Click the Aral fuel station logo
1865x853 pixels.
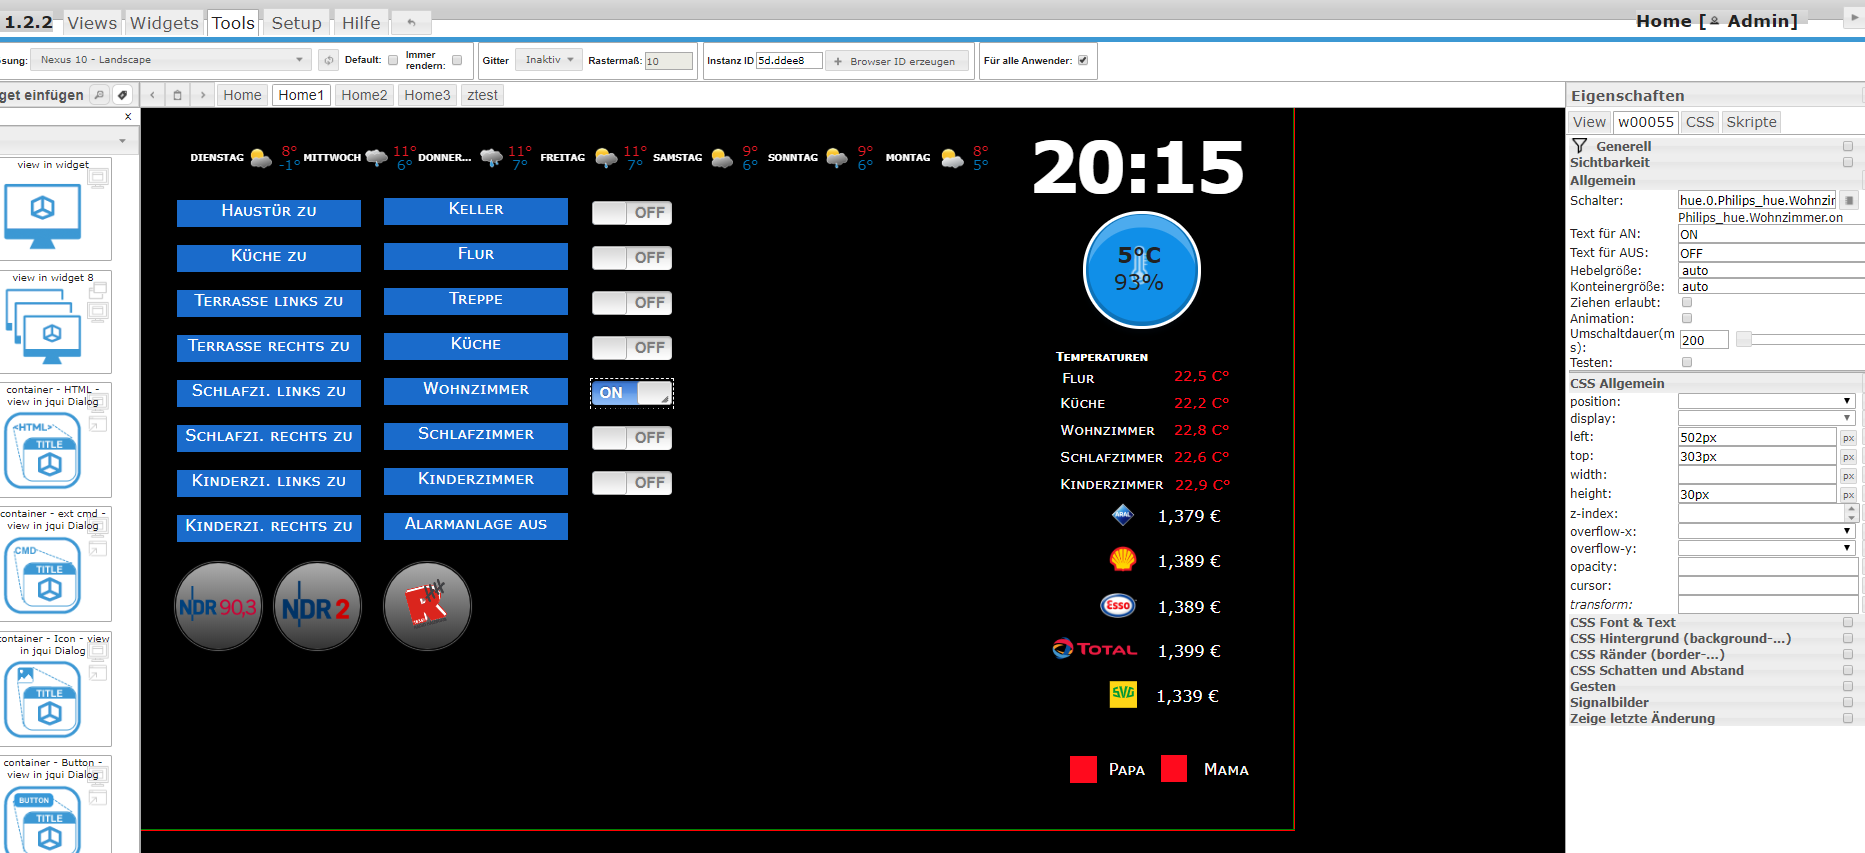pos(1123,515)
